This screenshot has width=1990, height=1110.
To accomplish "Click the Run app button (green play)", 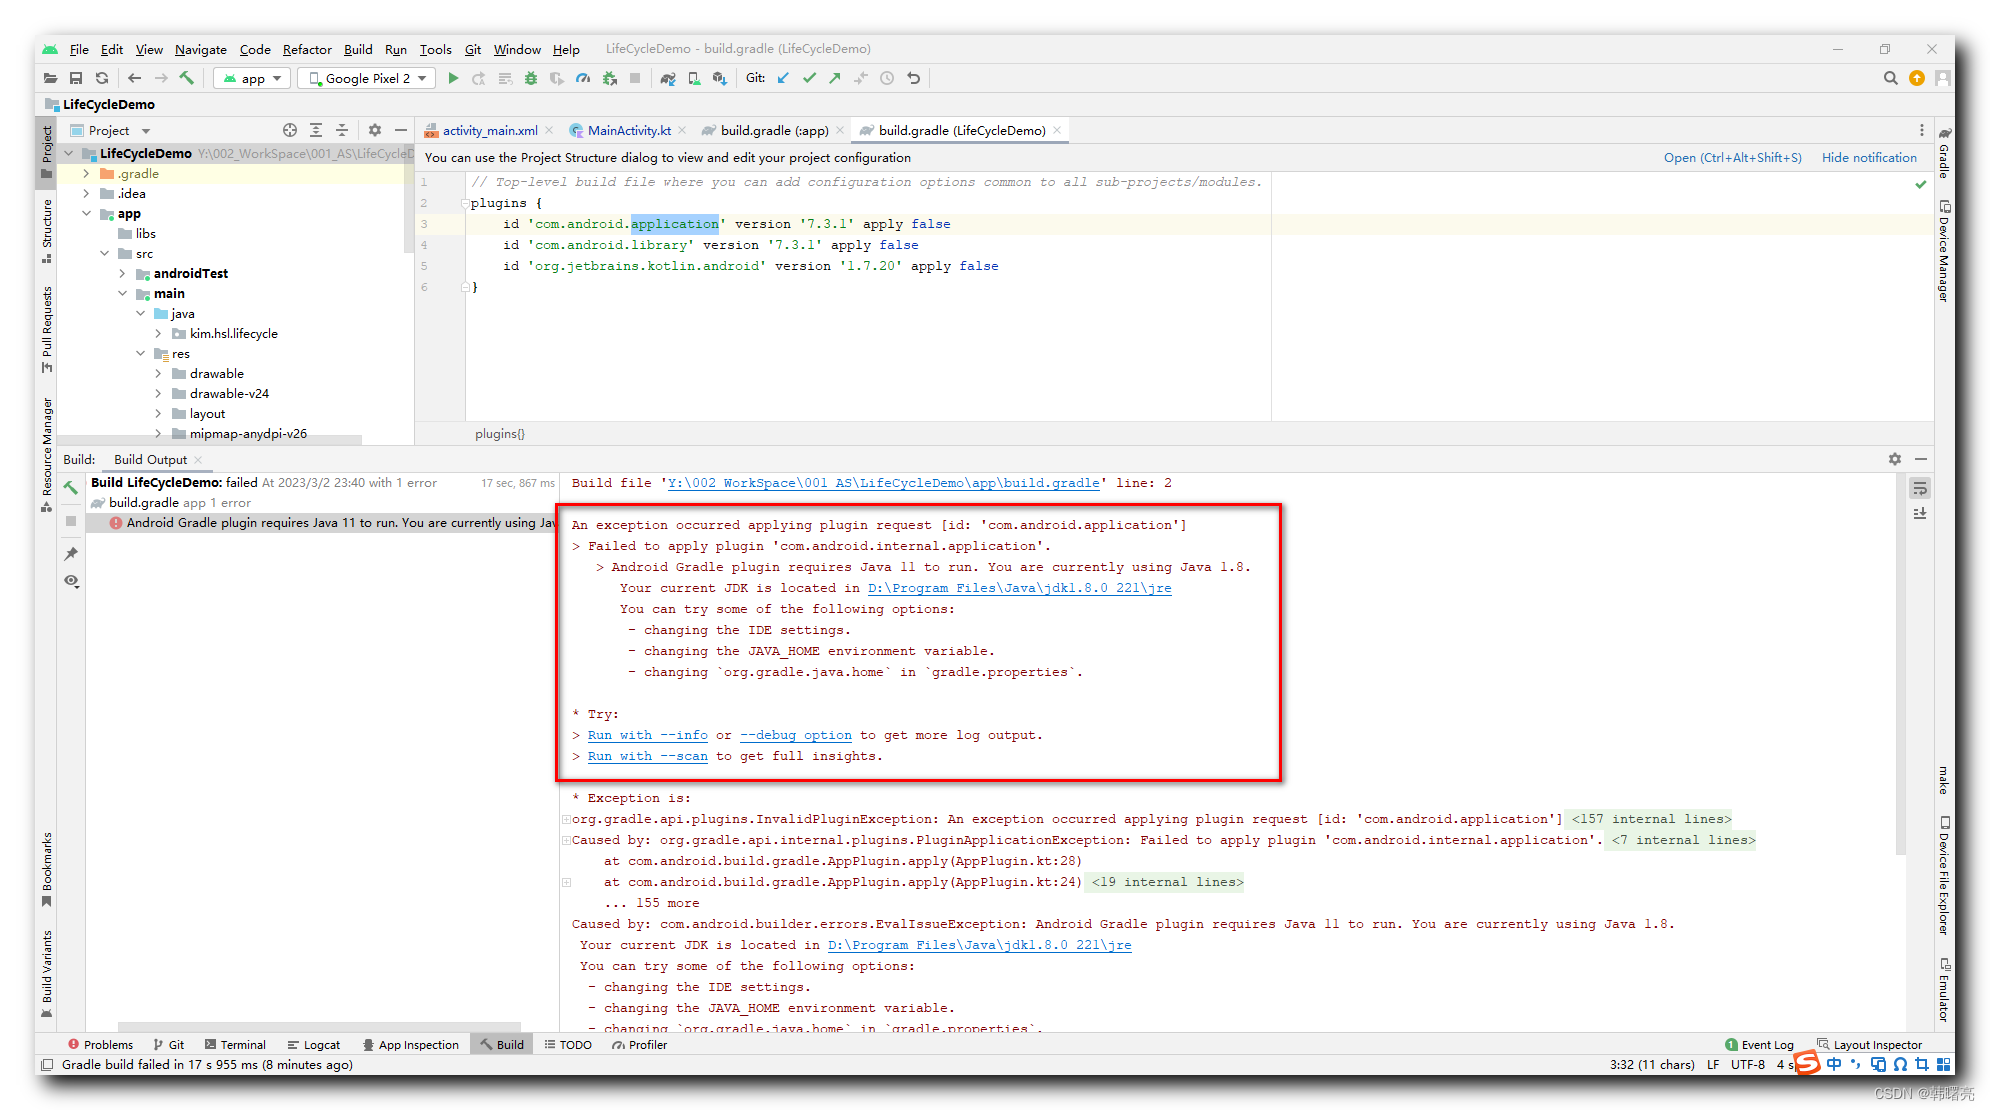I will click(x=454, y=78).
